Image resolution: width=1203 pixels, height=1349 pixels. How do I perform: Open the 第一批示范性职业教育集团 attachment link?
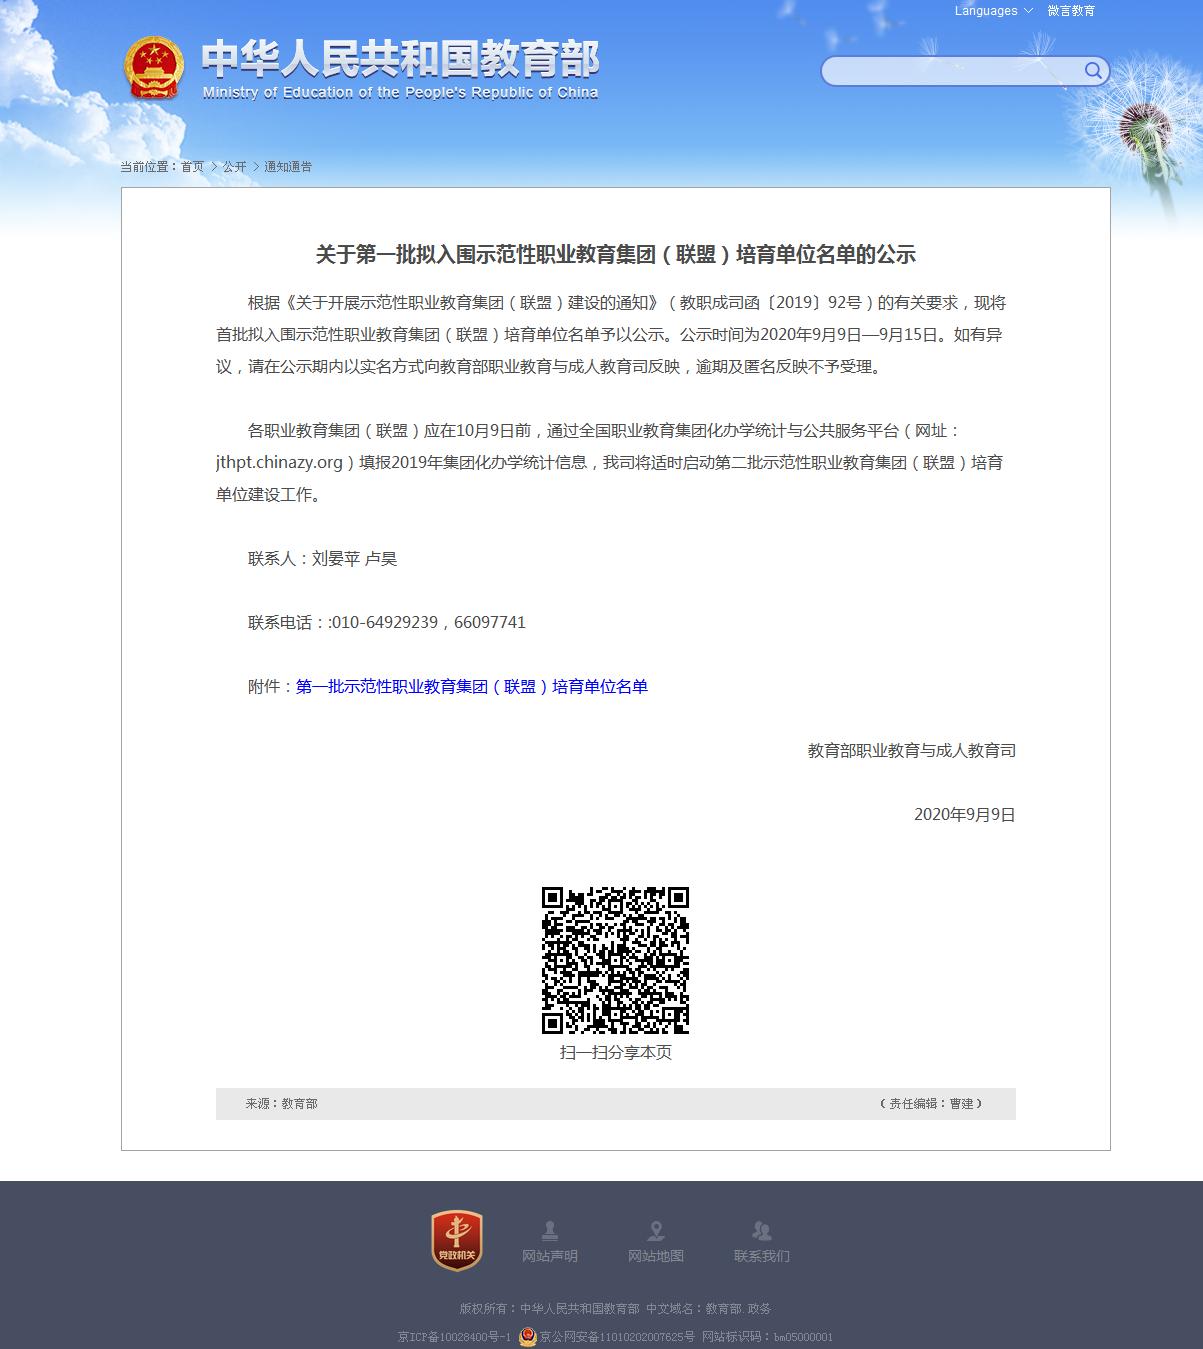(472, 687)
